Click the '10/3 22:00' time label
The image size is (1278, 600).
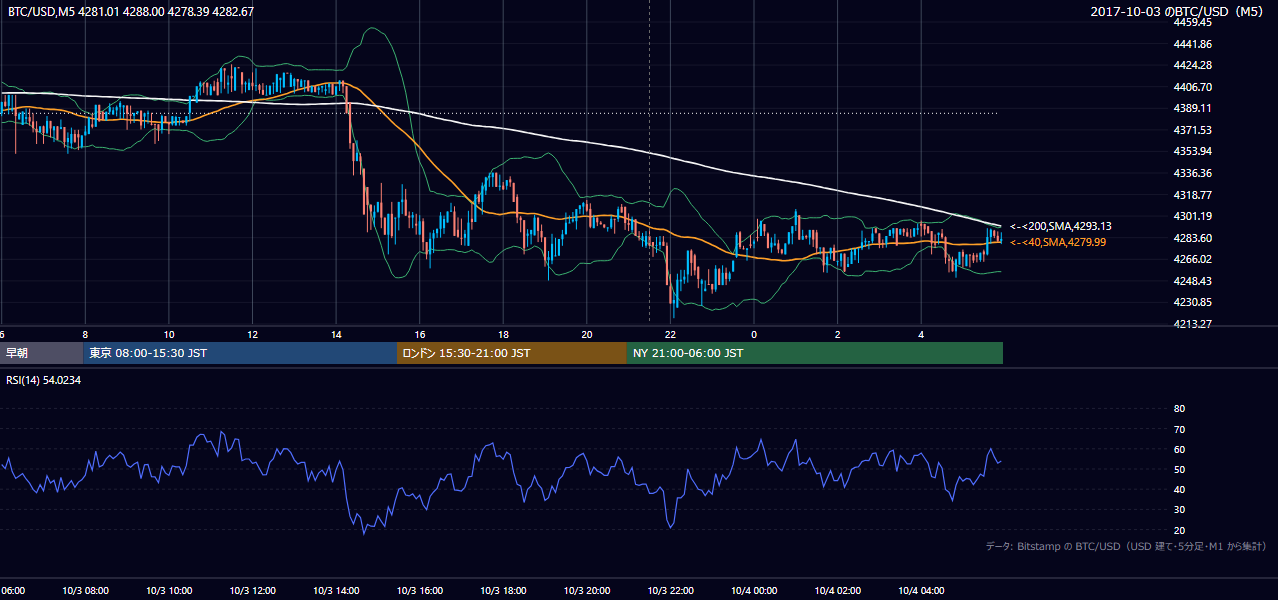[670, 591]
